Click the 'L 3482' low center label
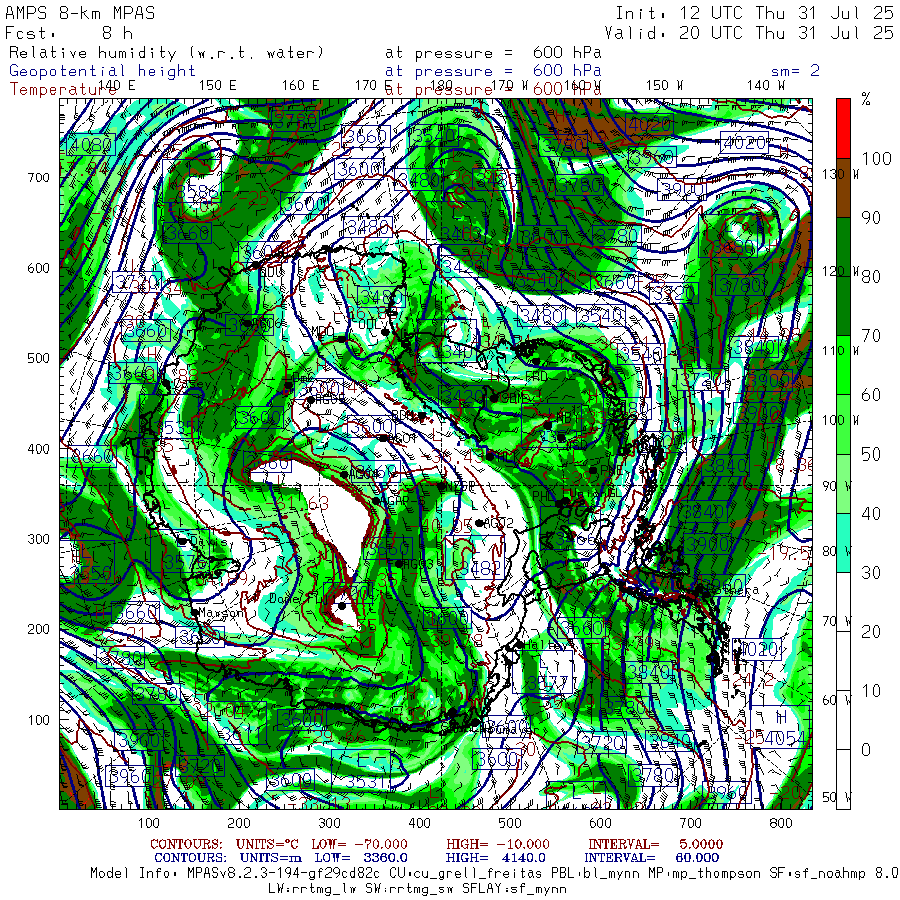Screen dimensions: 900x900 [x=474, y=557]
